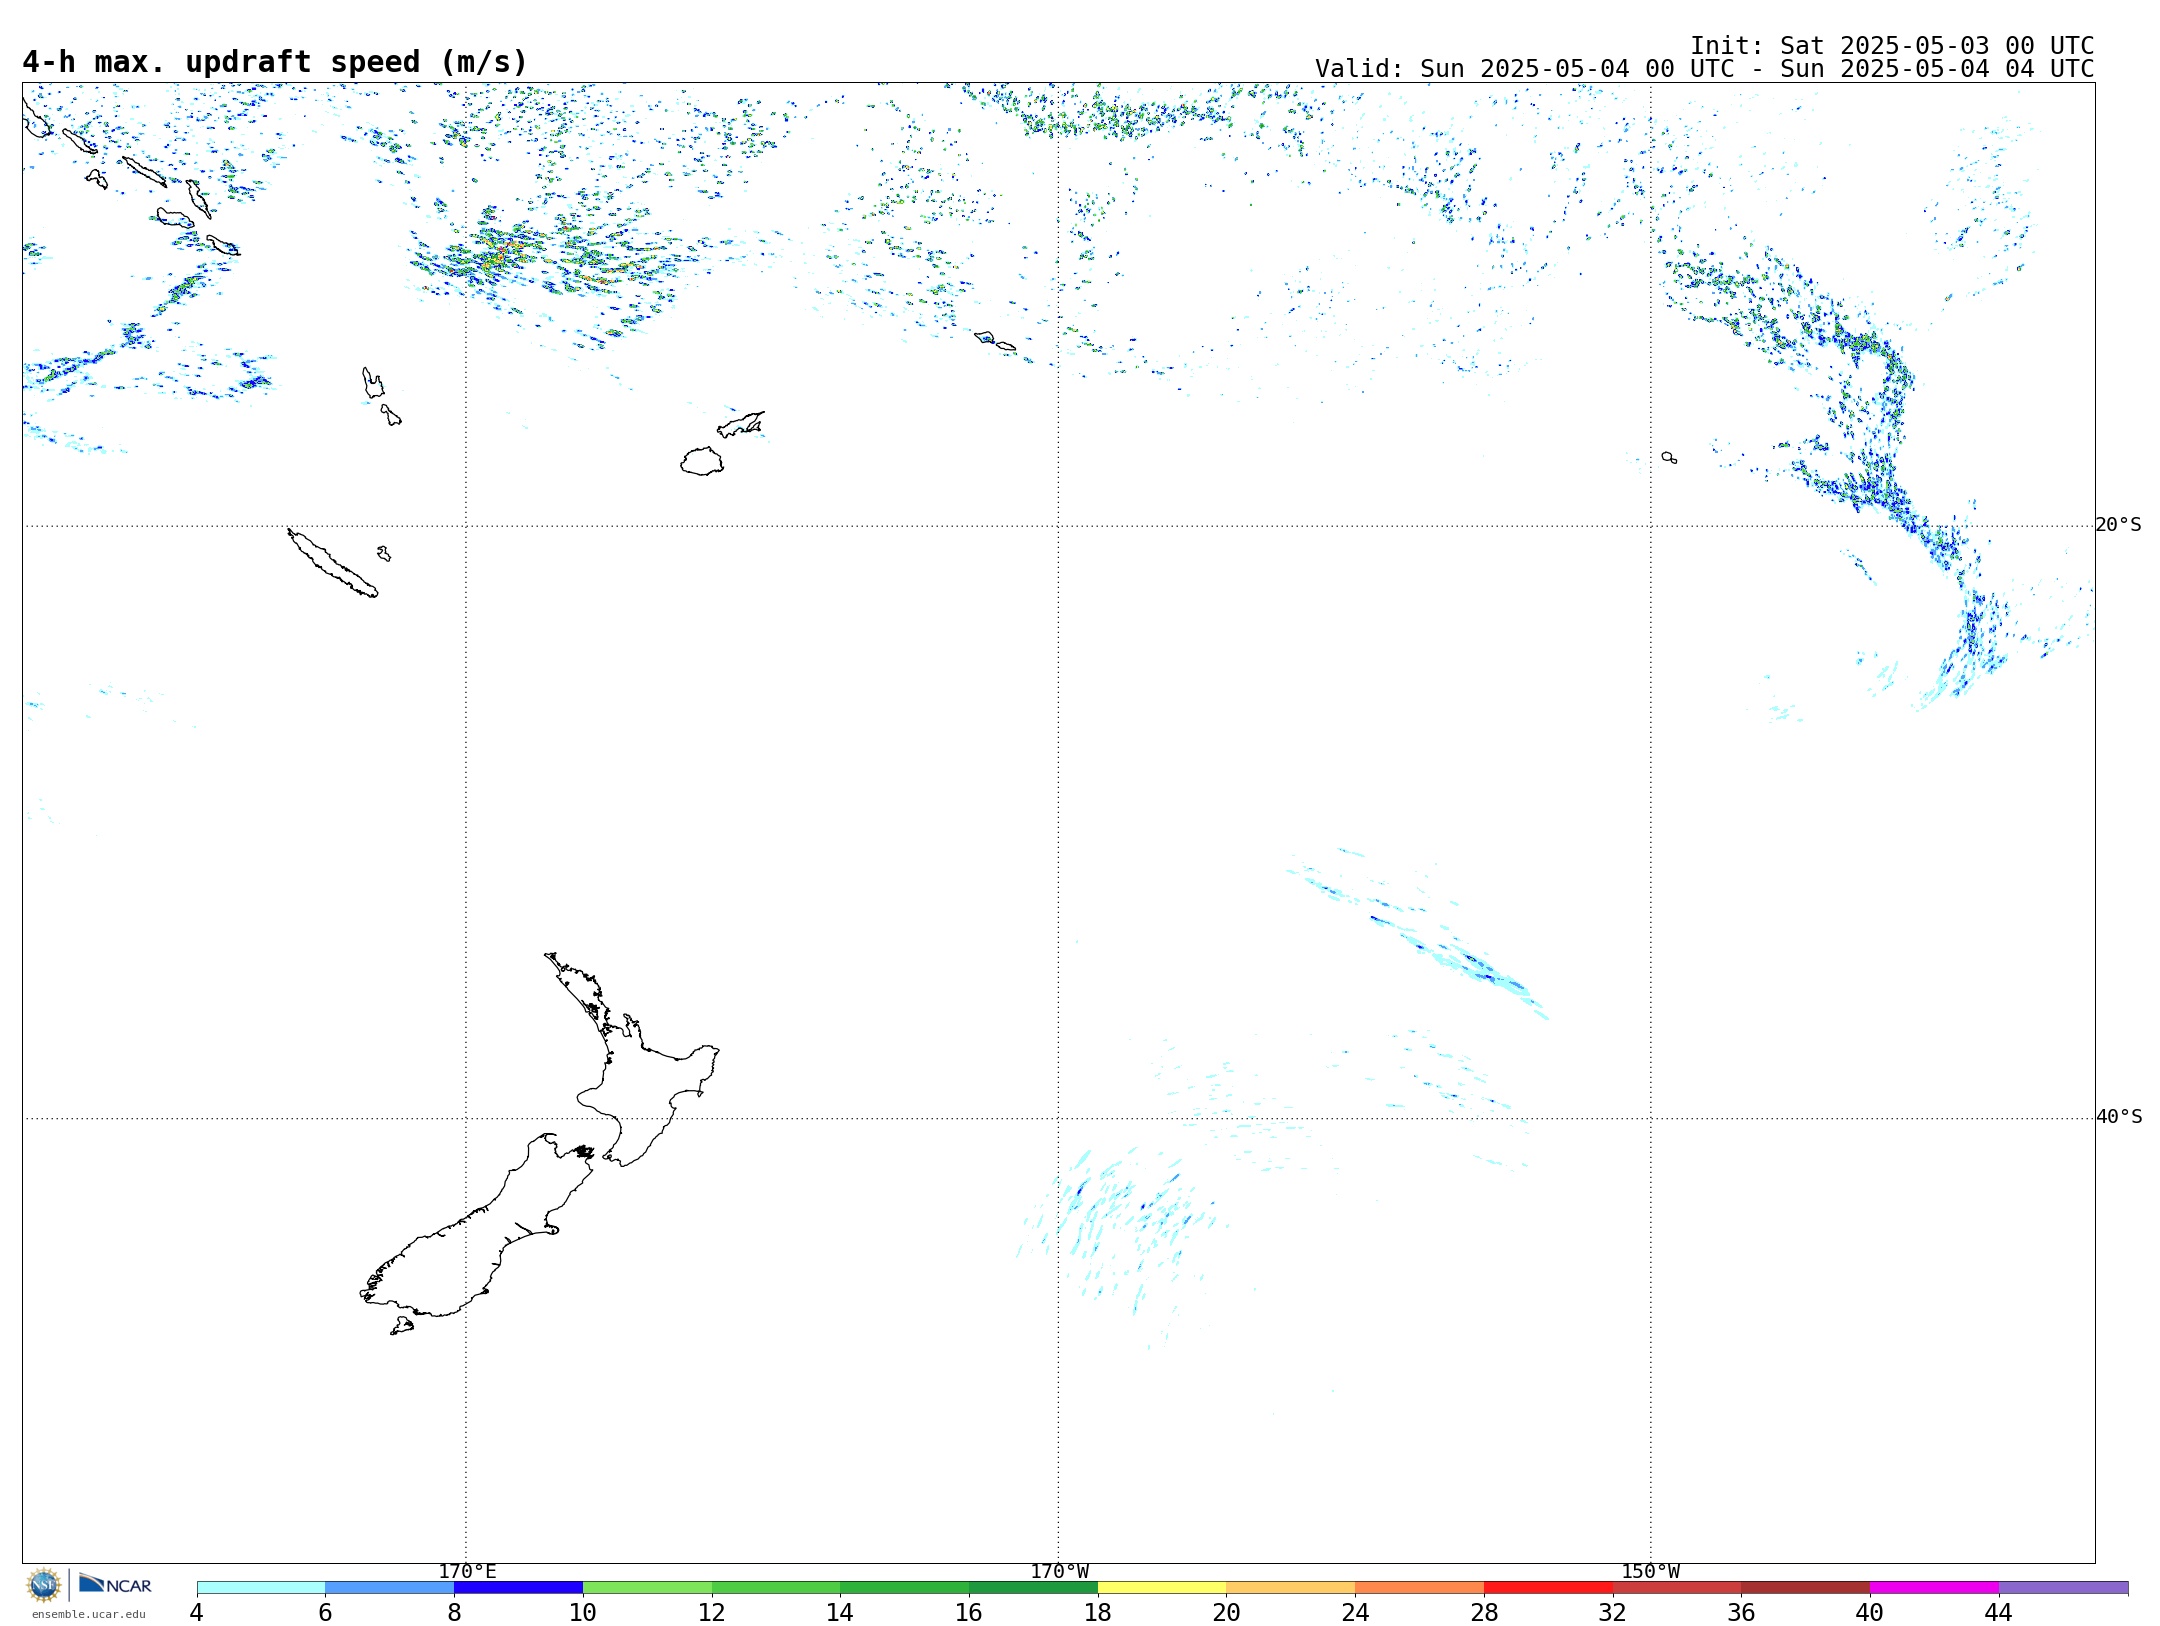Pick the muted red 32-36 color swatch

1677,1587
